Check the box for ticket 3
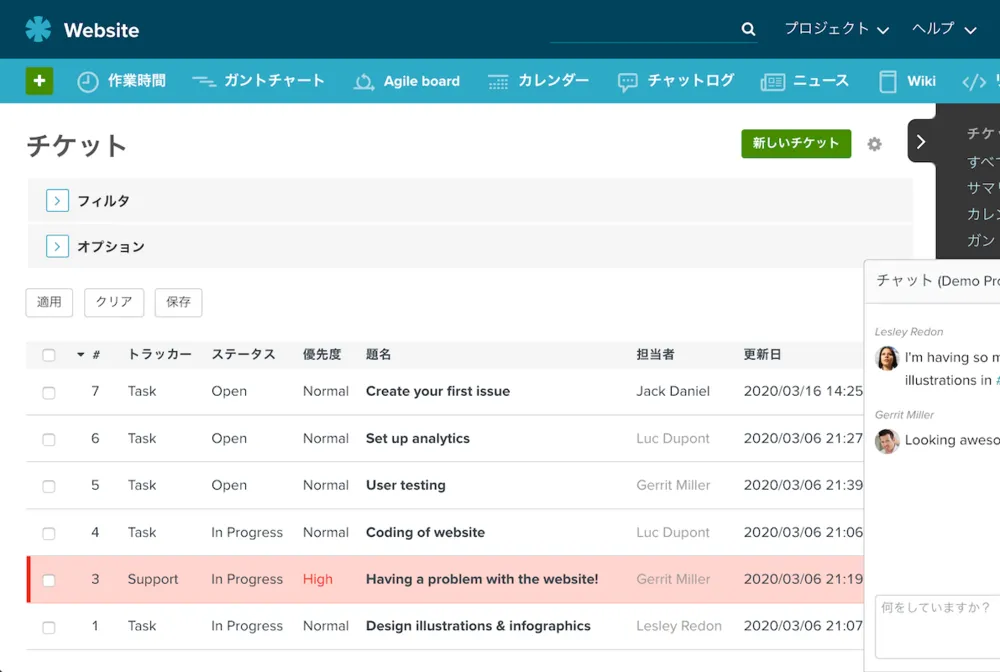This screenshot has width=1000, height=672. [x=49, y=580]
